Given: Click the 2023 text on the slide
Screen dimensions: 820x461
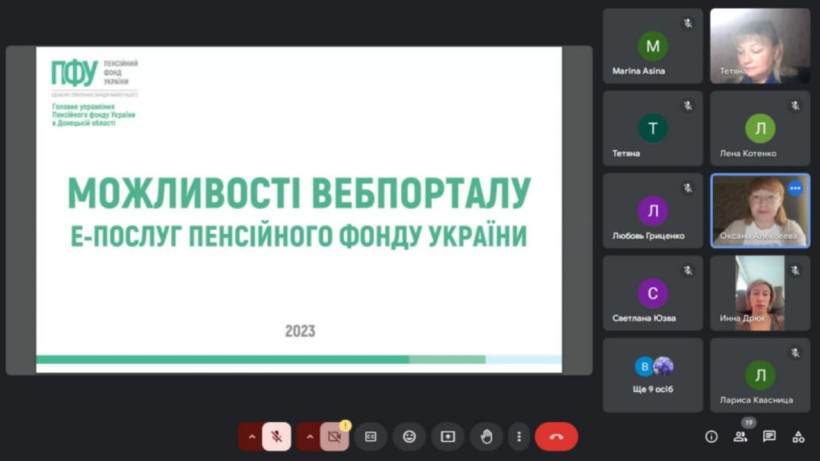Looking at the screenshot, I should 300,331.
